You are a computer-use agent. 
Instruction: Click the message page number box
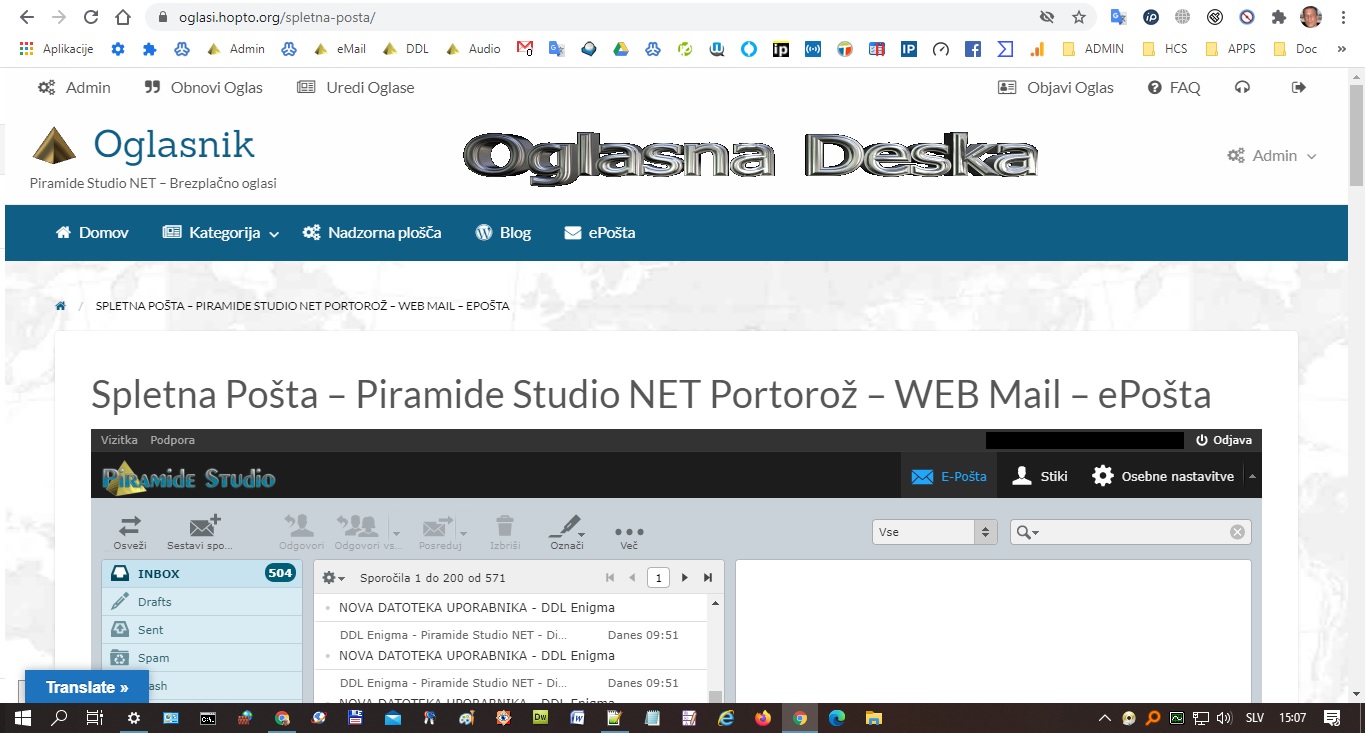658,578
